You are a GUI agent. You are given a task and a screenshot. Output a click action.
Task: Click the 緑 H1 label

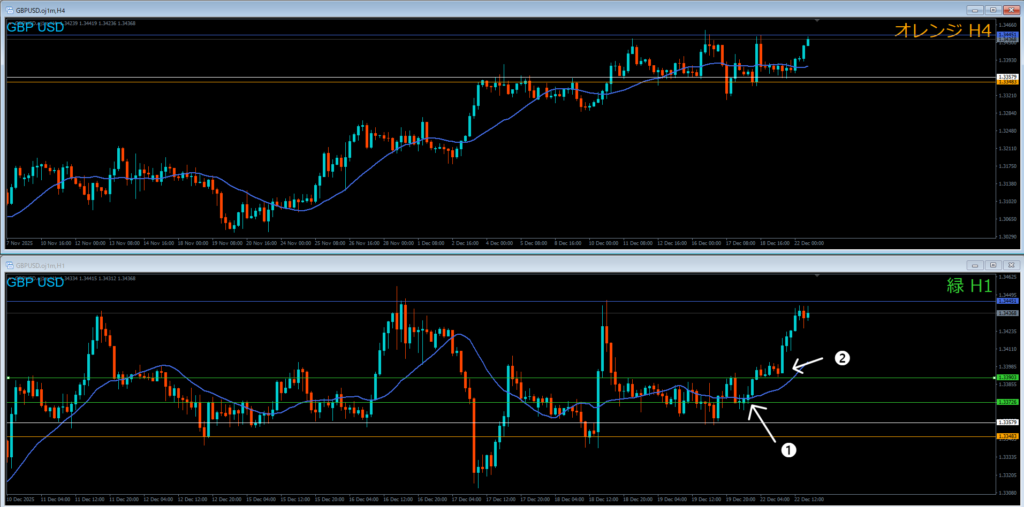click(968, 286)
